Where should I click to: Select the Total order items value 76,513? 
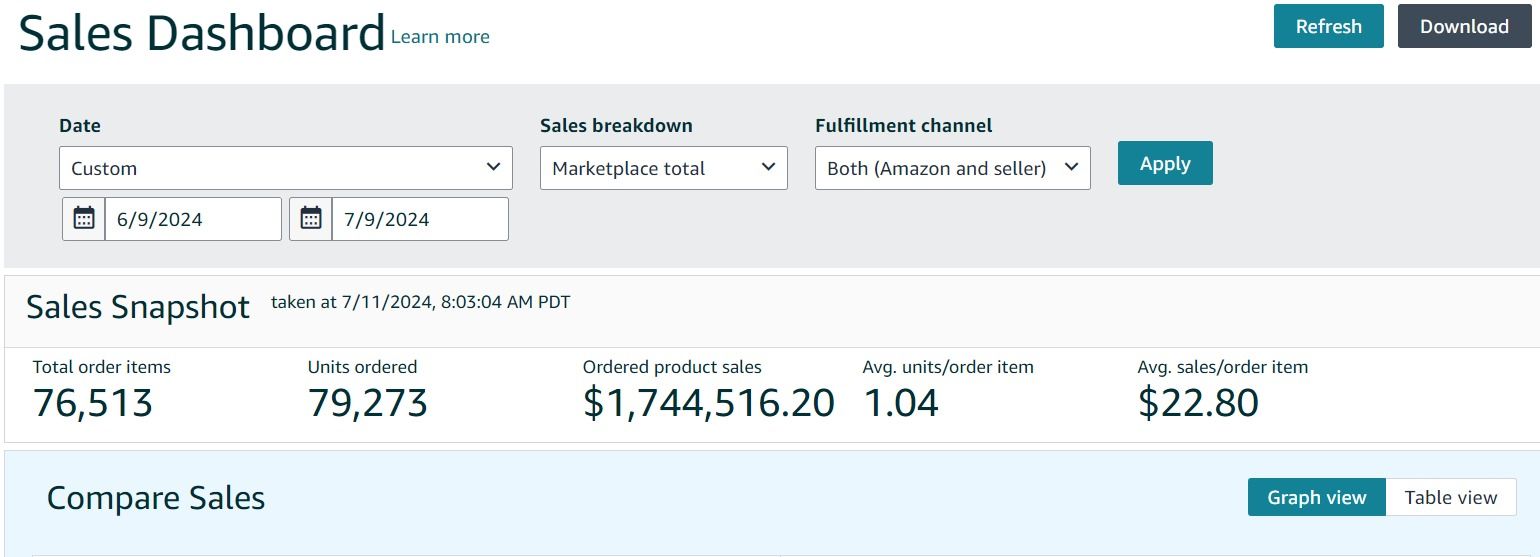93,403
